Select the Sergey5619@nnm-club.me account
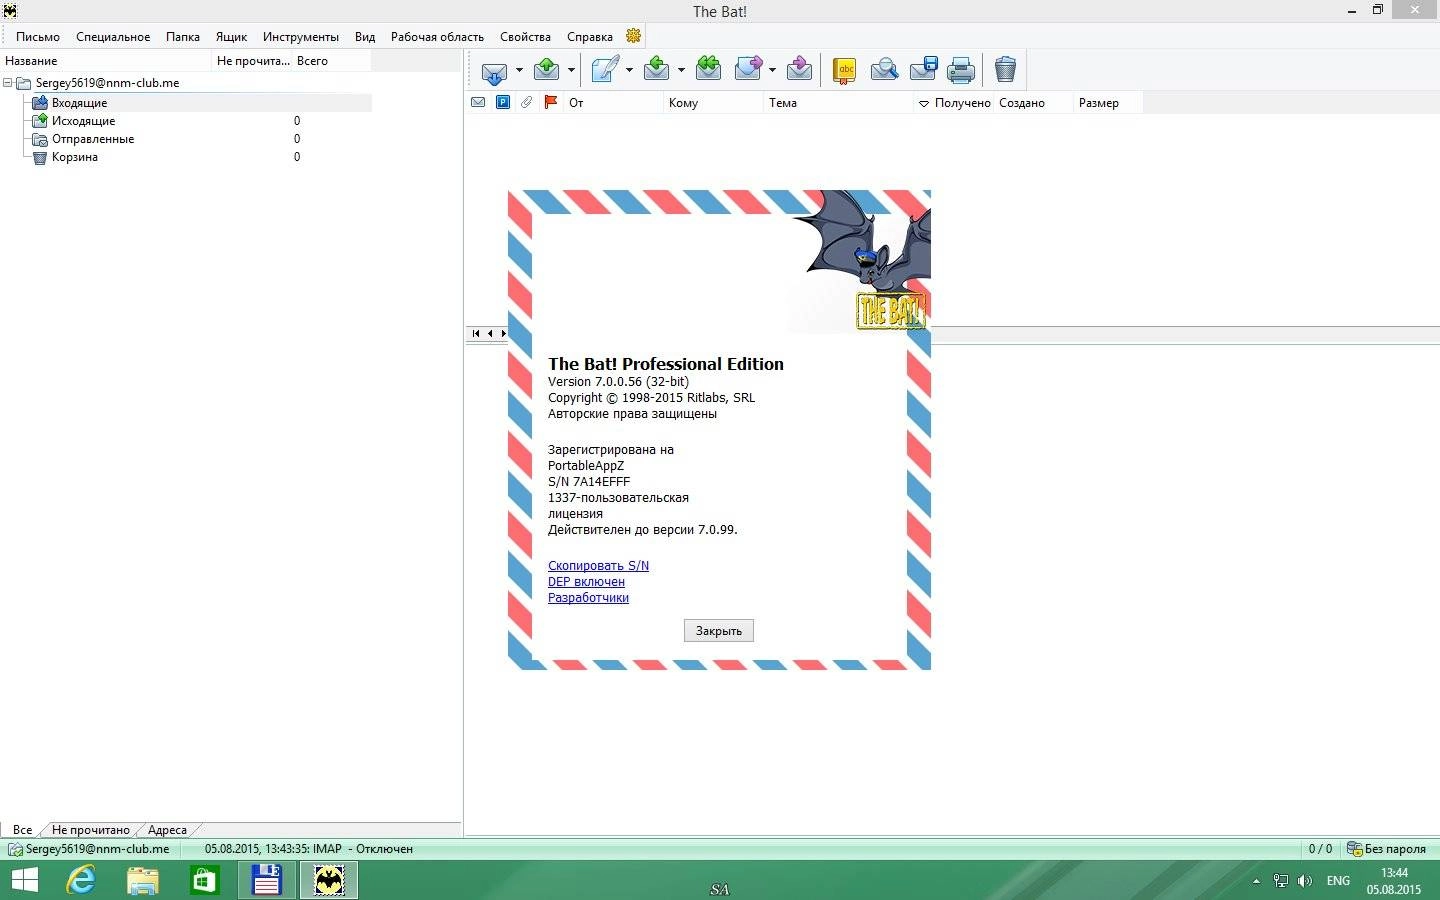The width and height of the screenshot is (1440, 900). click(107, 83)
